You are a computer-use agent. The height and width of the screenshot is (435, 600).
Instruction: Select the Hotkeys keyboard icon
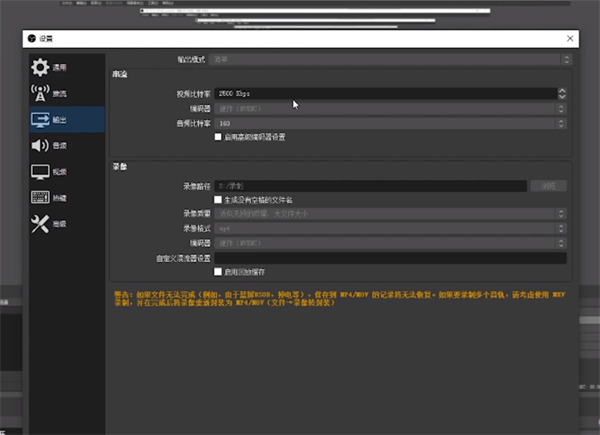point(40,198)
